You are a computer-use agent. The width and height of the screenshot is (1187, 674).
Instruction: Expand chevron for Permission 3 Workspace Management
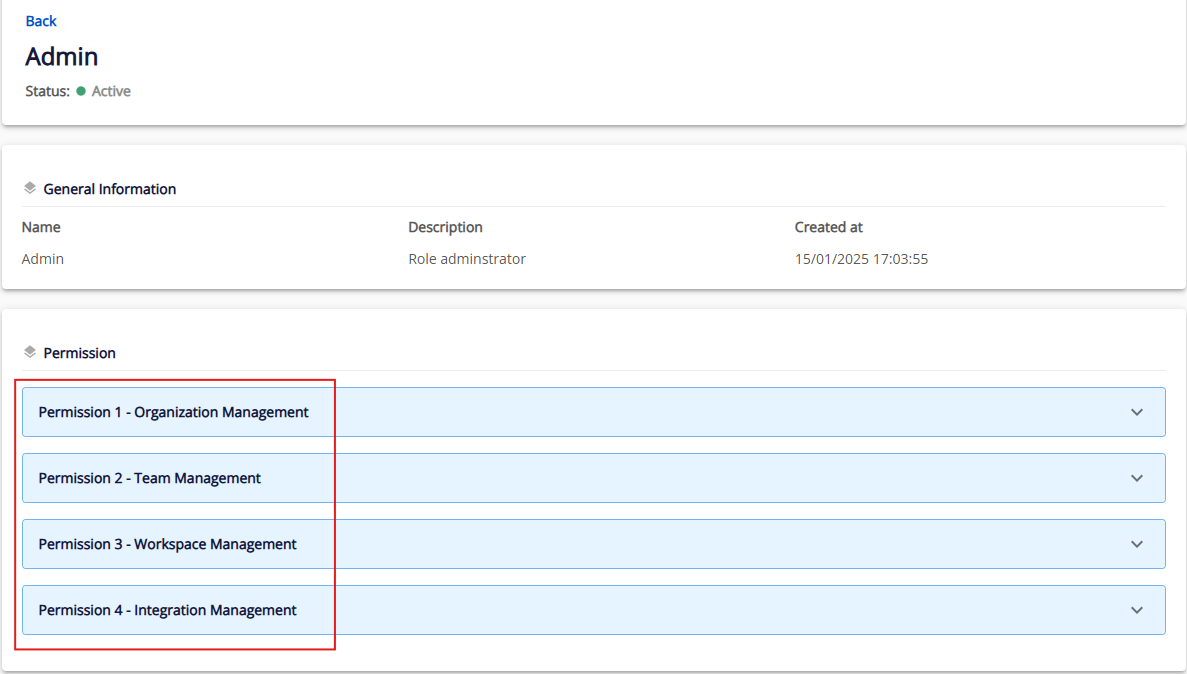[1136, 544]
